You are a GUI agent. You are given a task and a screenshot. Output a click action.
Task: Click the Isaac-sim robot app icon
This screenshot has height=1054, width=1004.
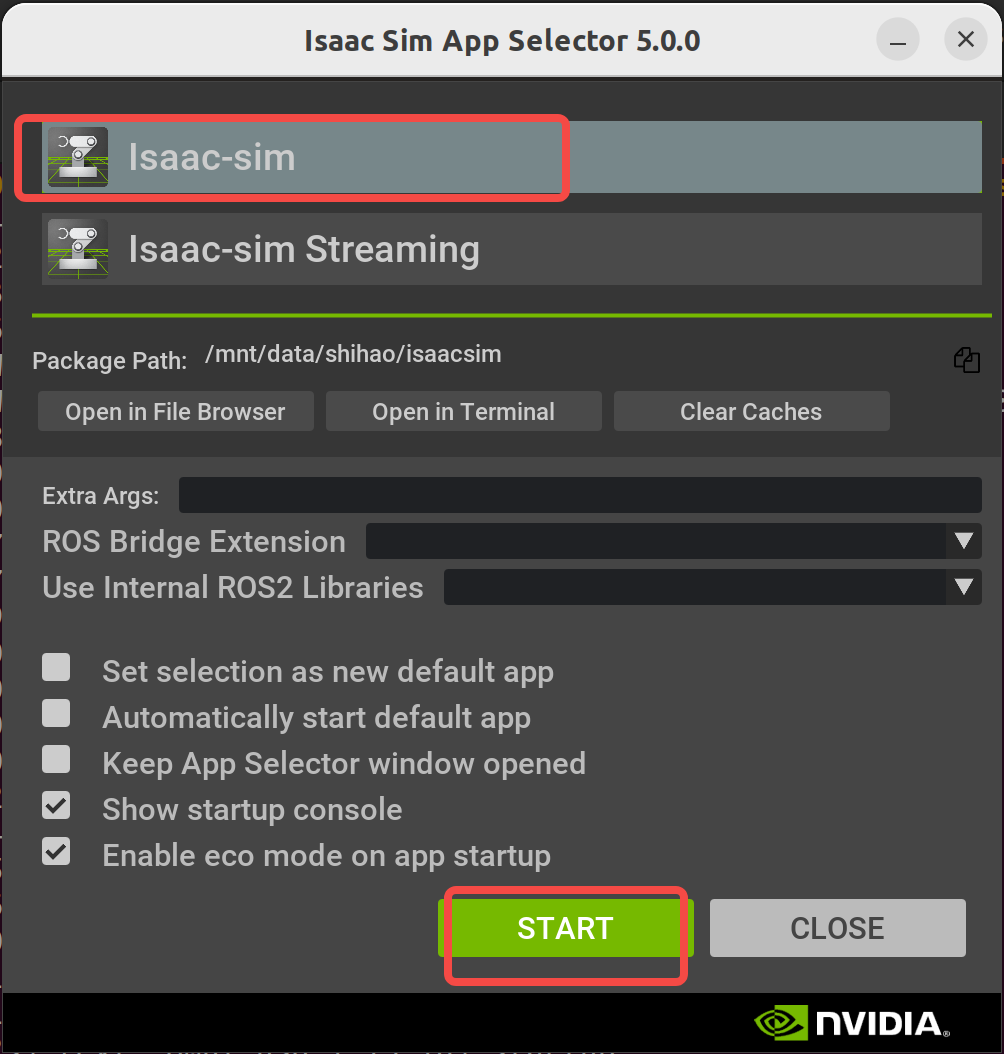click(x=77, y=156)
